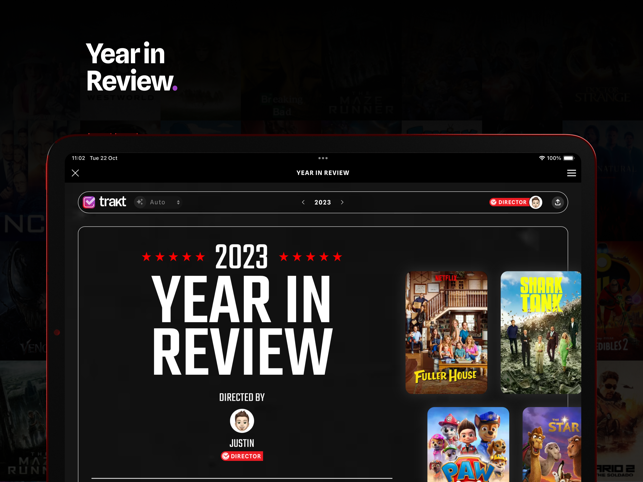Click the 11:02 clock in status bar
643x482 pixels.
pos(78,158)
